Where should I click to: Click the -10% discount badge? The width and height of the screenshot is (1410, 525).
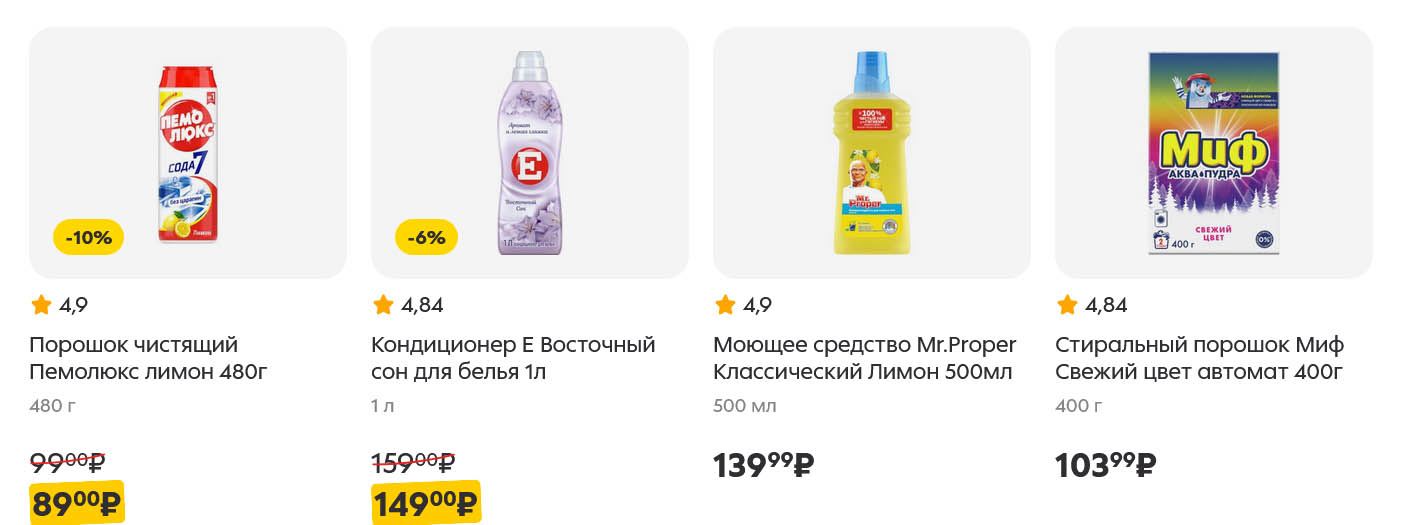pos(88,237)
